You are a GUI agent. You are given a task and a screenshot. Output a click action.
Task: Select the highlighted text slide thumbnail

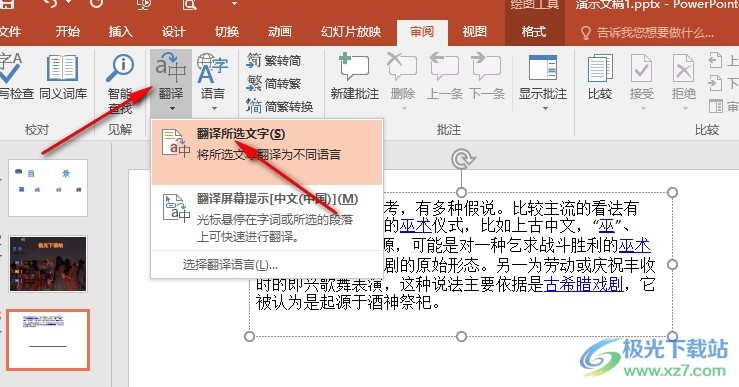[x=48, y=339]
